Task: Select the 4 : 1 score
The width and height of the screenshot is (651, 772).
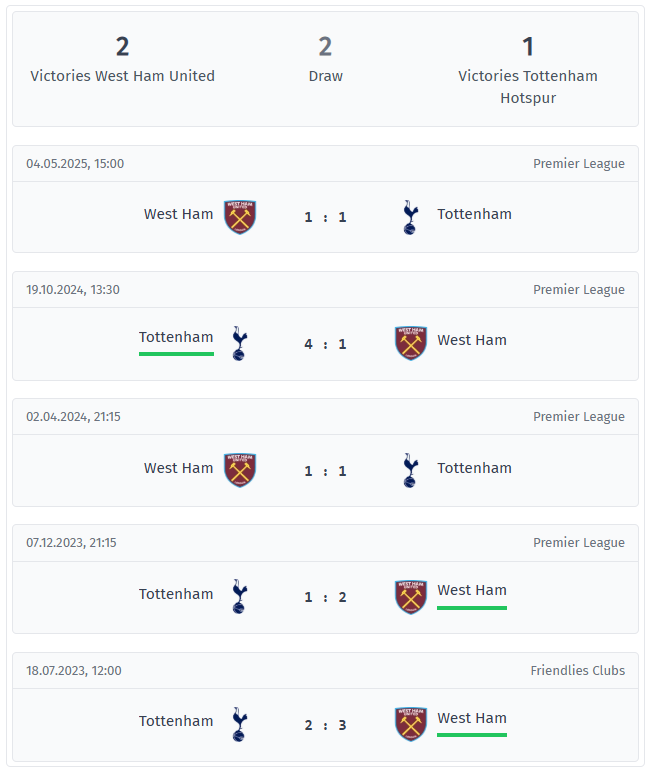Action: pos(326,344)
